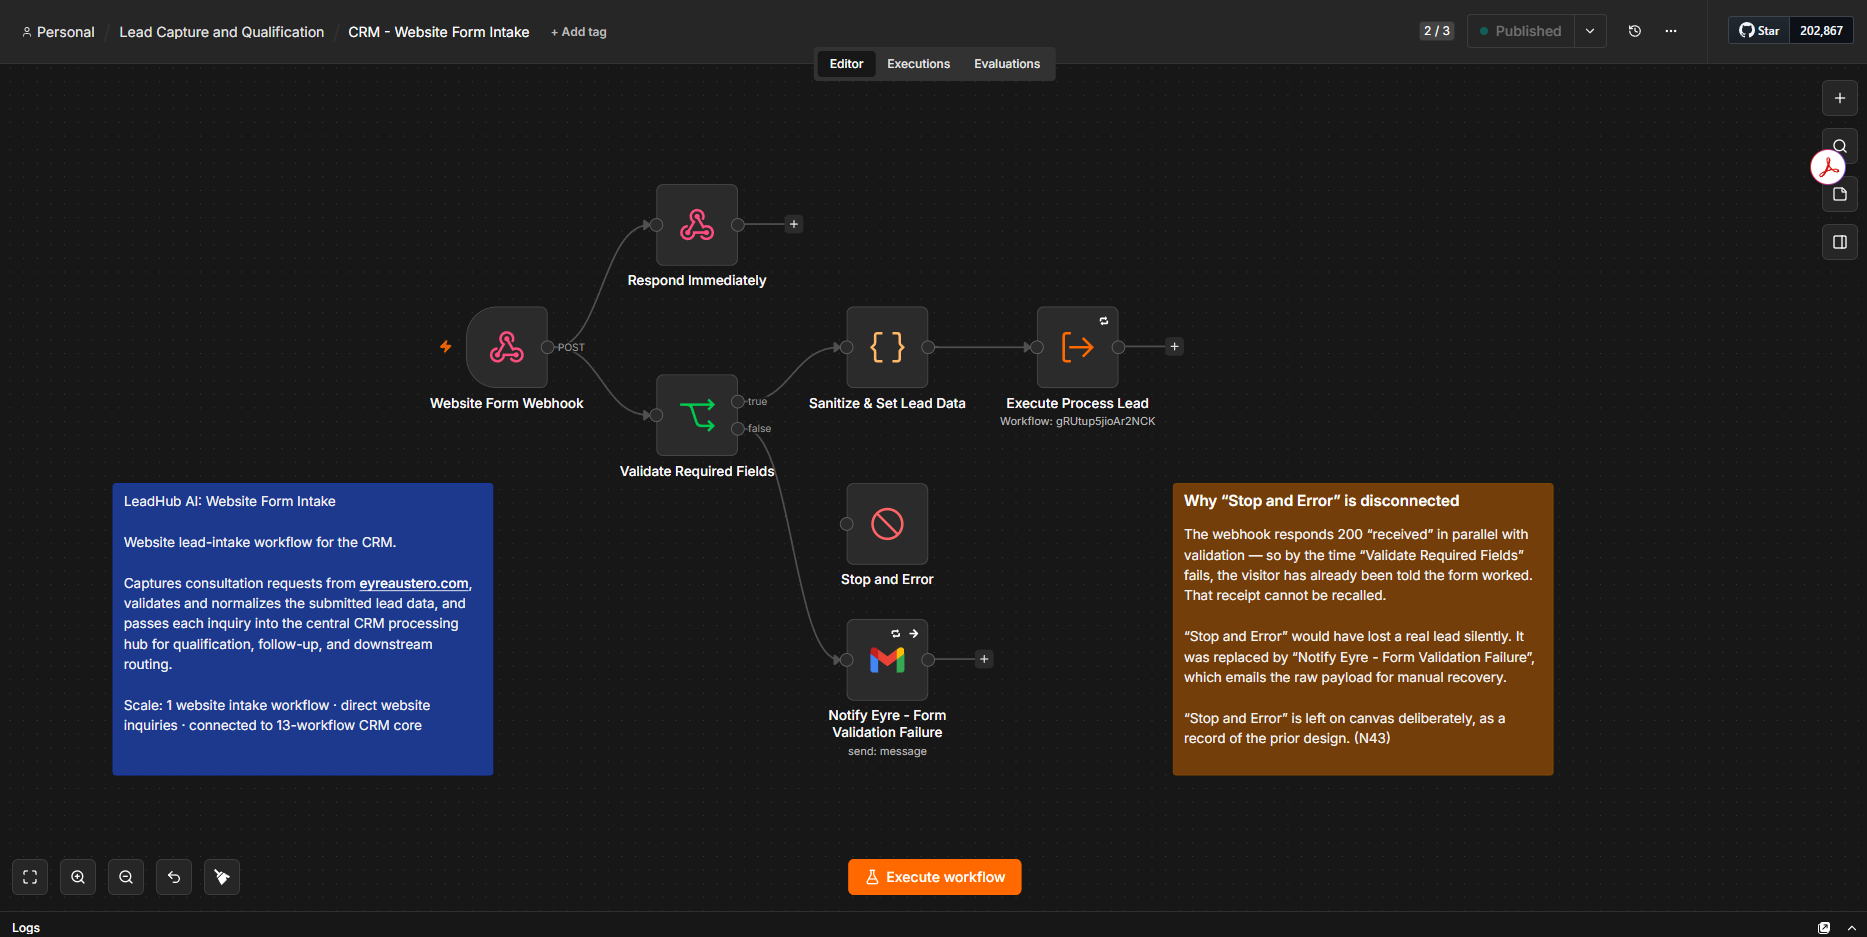
Task: Click the zoom in magnifier icon
Action: point(78,877)
